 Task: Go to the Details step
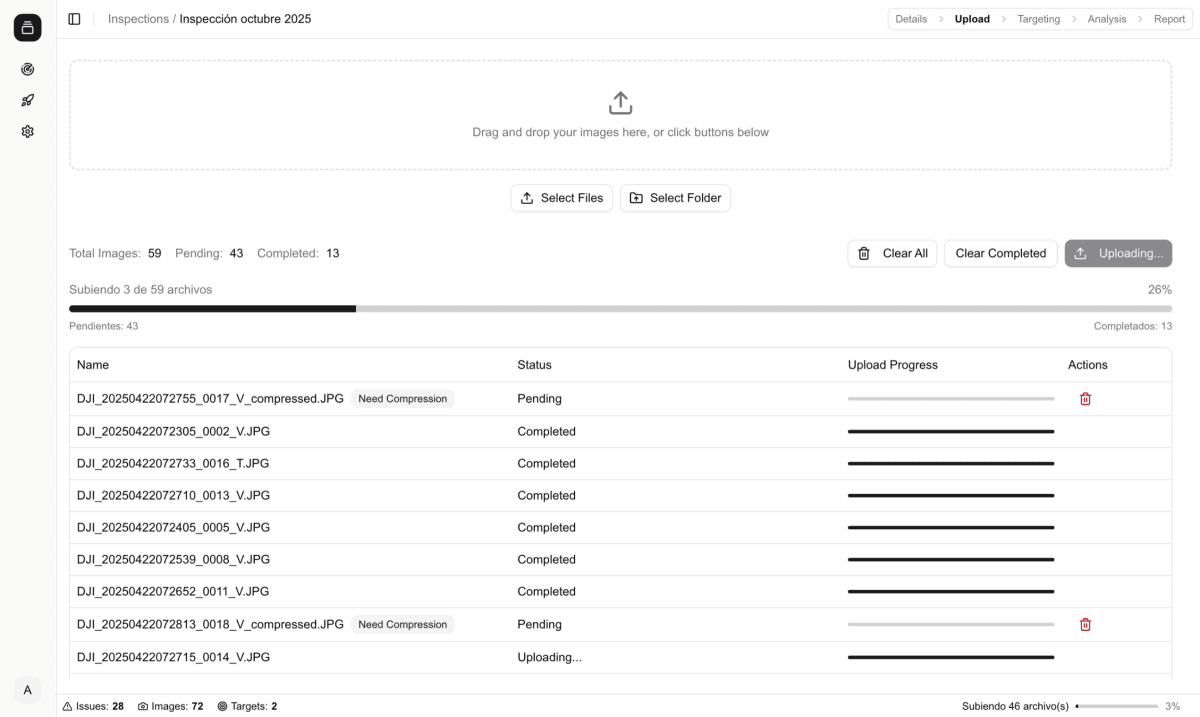pos(911,19)
